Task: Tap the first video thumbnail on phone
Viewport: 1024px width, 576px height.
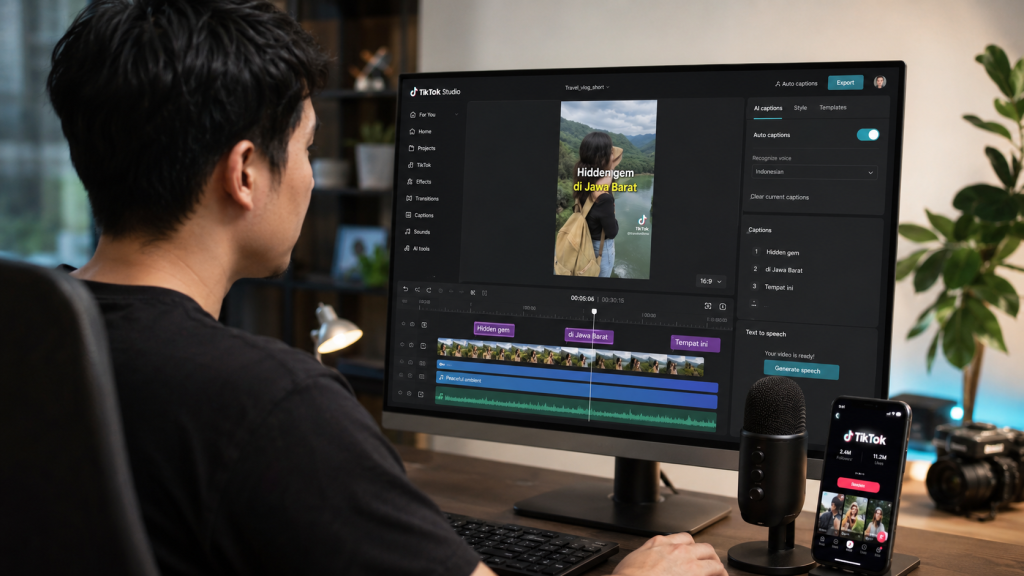Action: click(831, 513)
